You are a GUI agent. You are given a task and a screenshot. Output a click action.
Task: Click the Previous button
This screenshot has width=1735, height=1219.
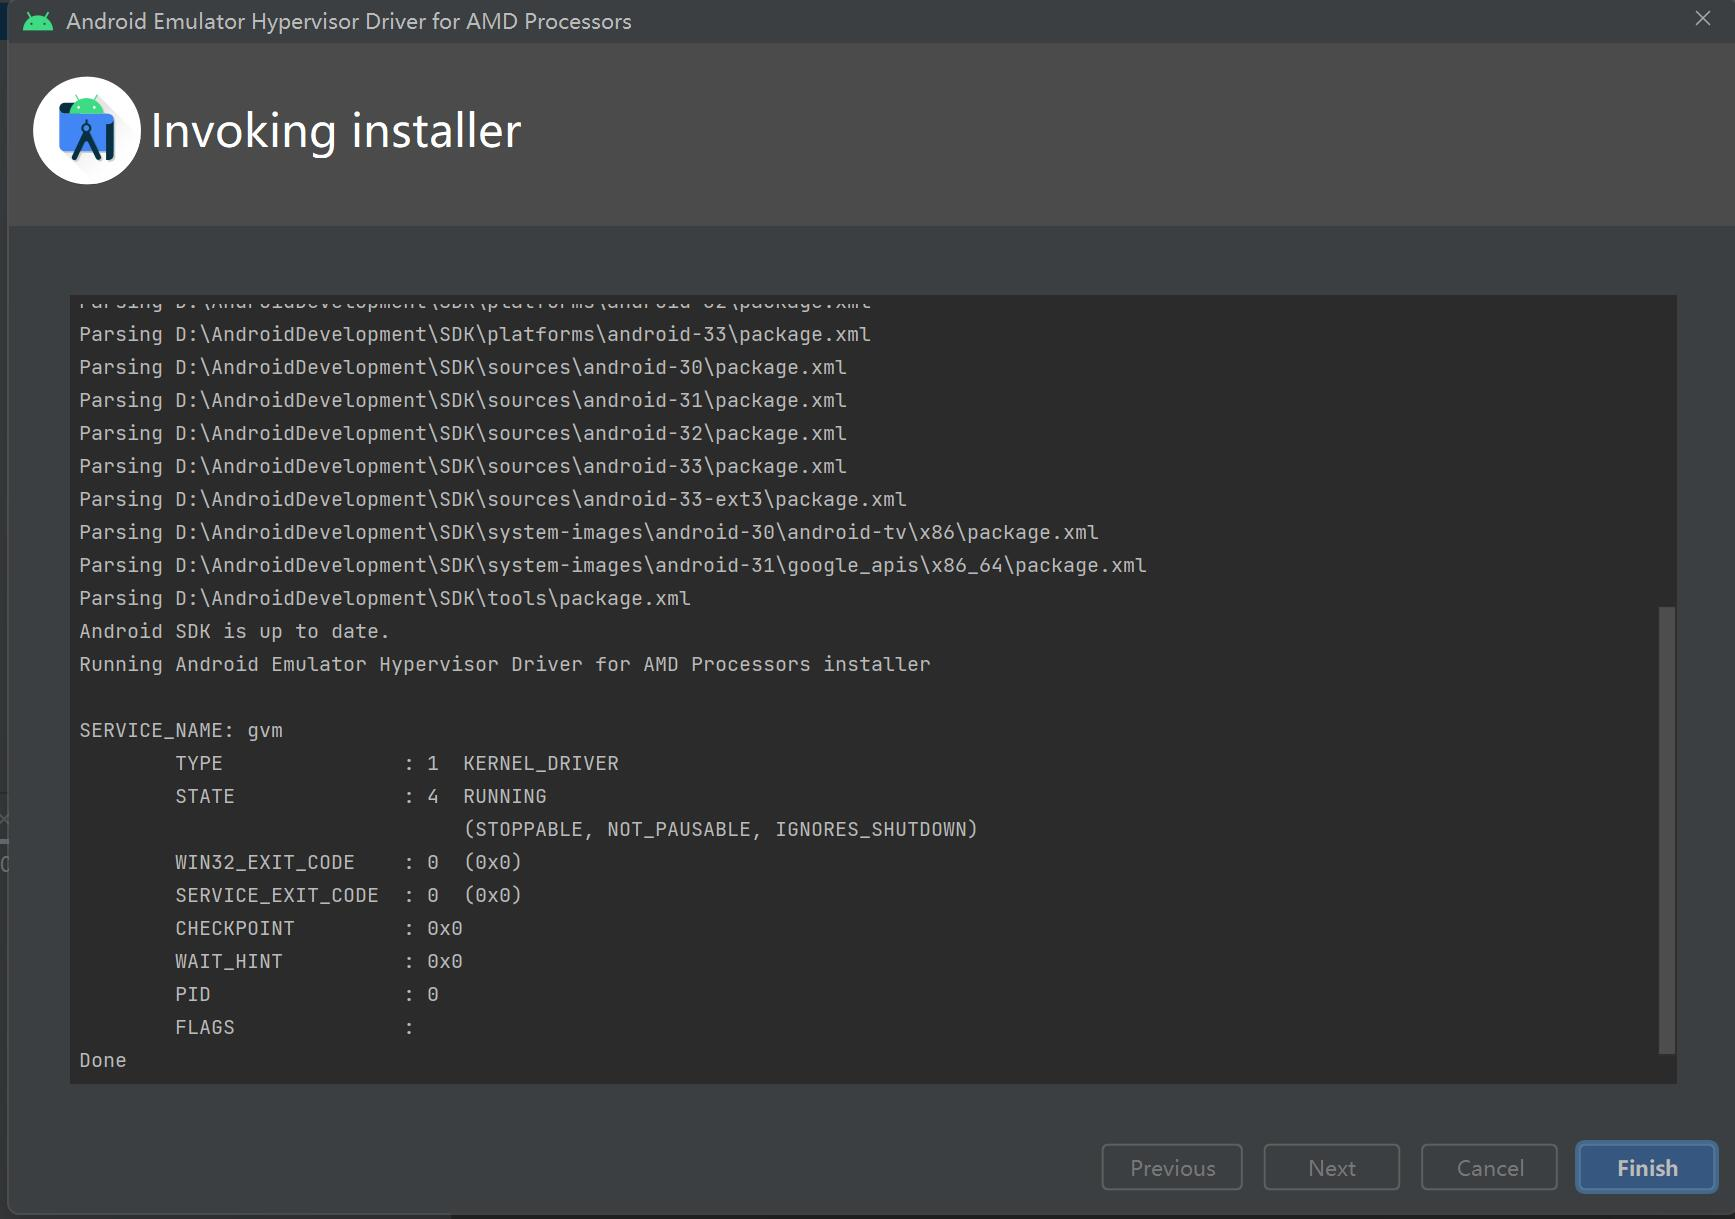click(1172, 1167)
